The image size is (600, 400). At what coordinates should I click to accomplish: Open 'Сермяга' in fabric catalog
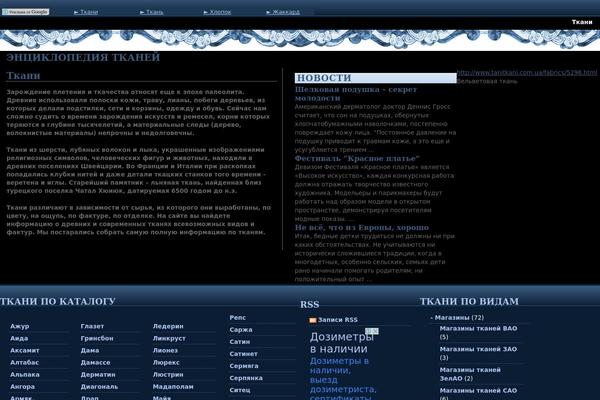(x=244, y=366)
